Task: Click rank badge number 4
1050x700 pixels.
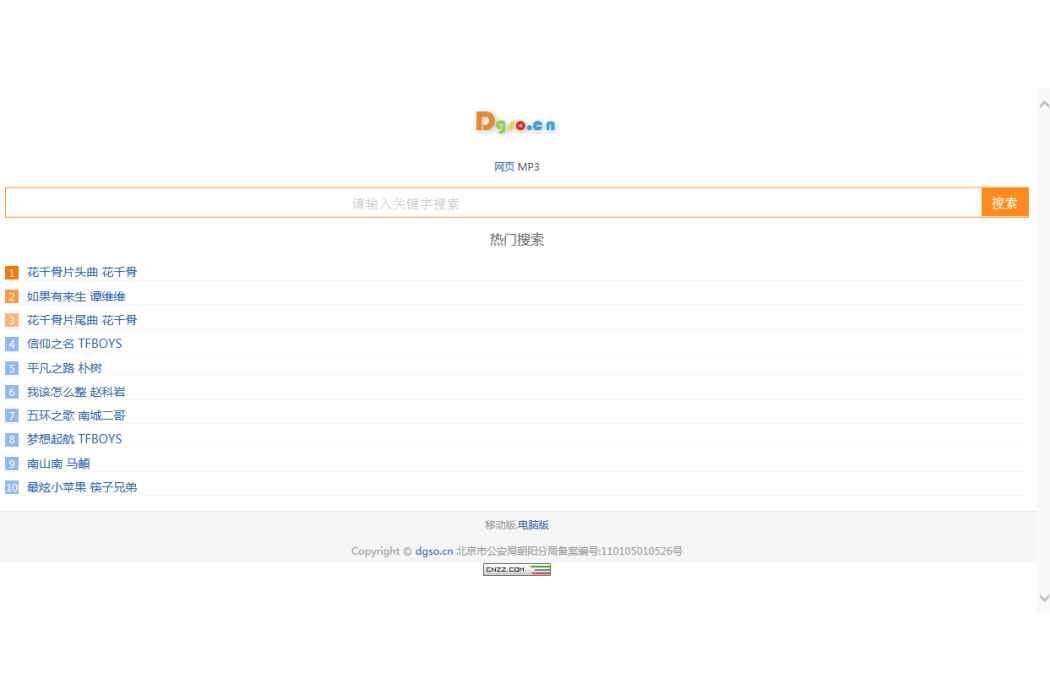Action: click(11, 344)
